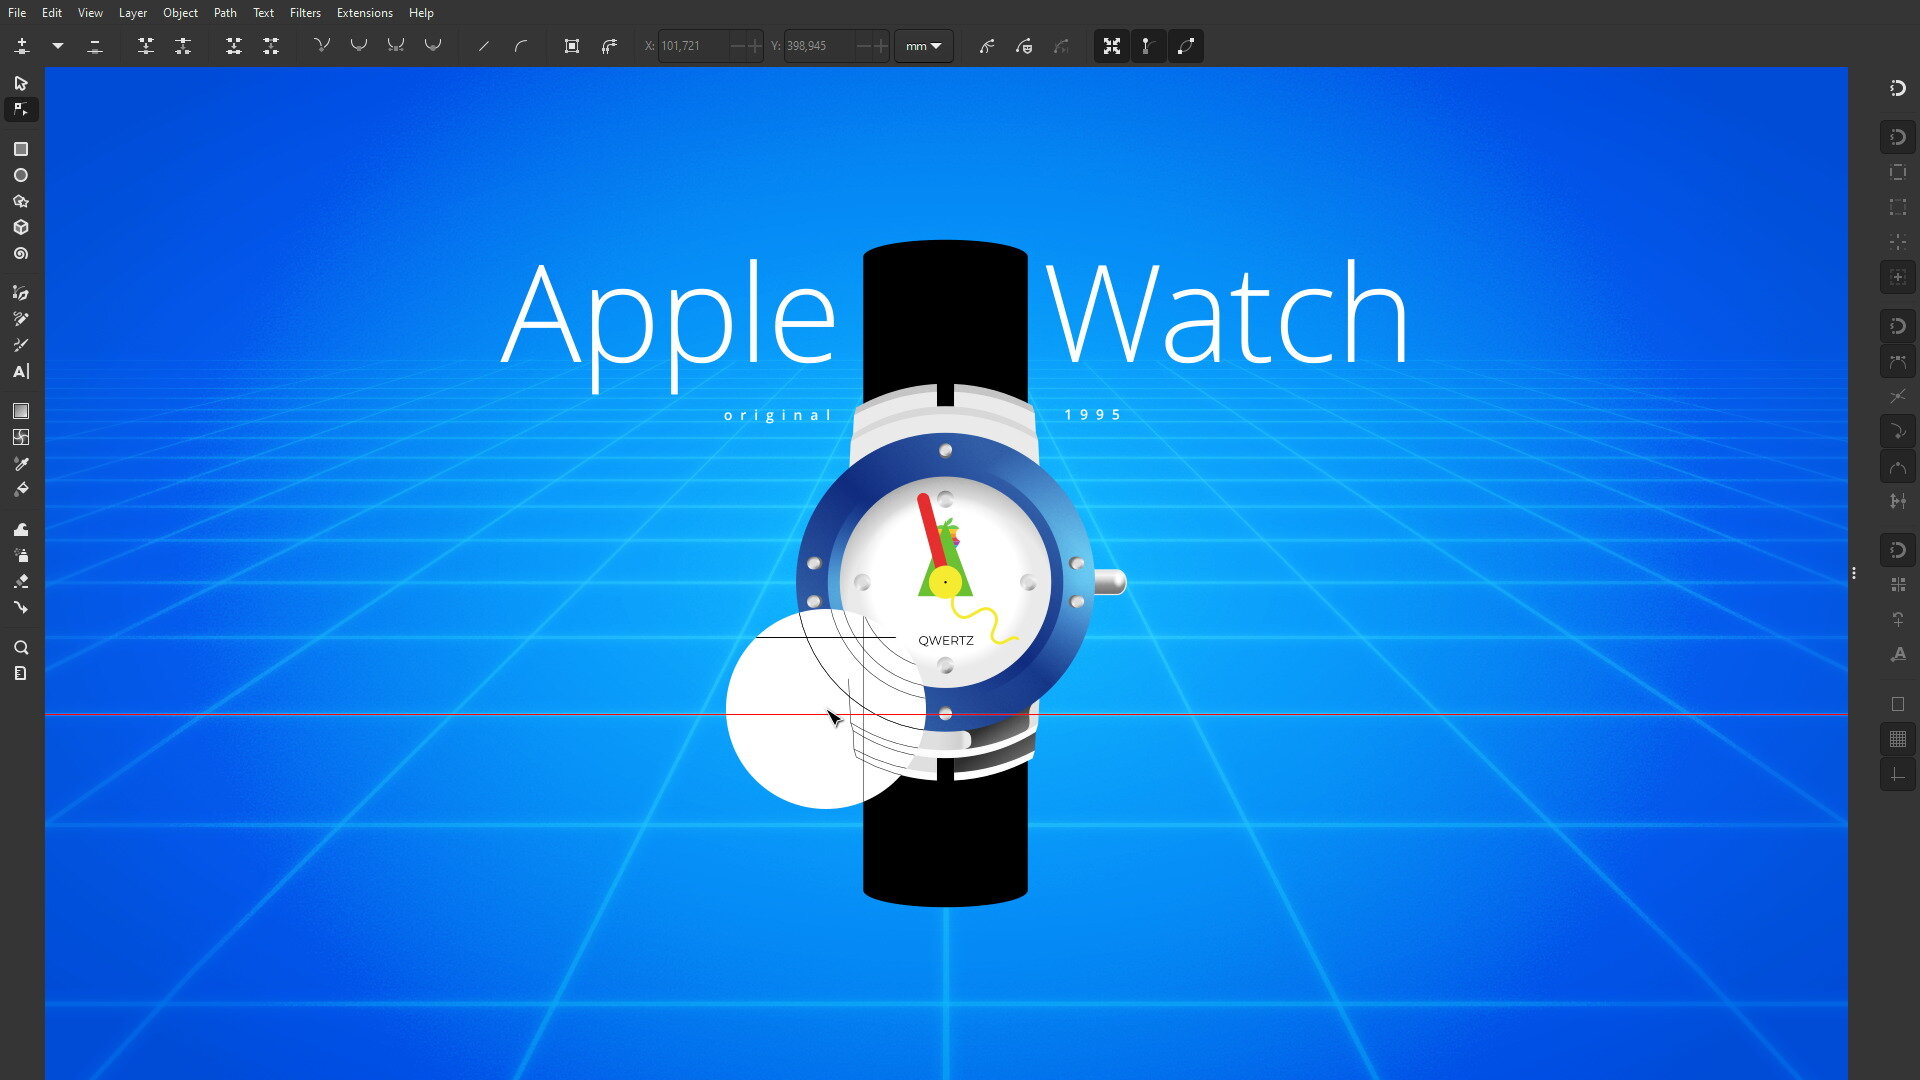This screenshot has width=1920, height=1080.
Task: Convert object to path
Action: point(572,46)
